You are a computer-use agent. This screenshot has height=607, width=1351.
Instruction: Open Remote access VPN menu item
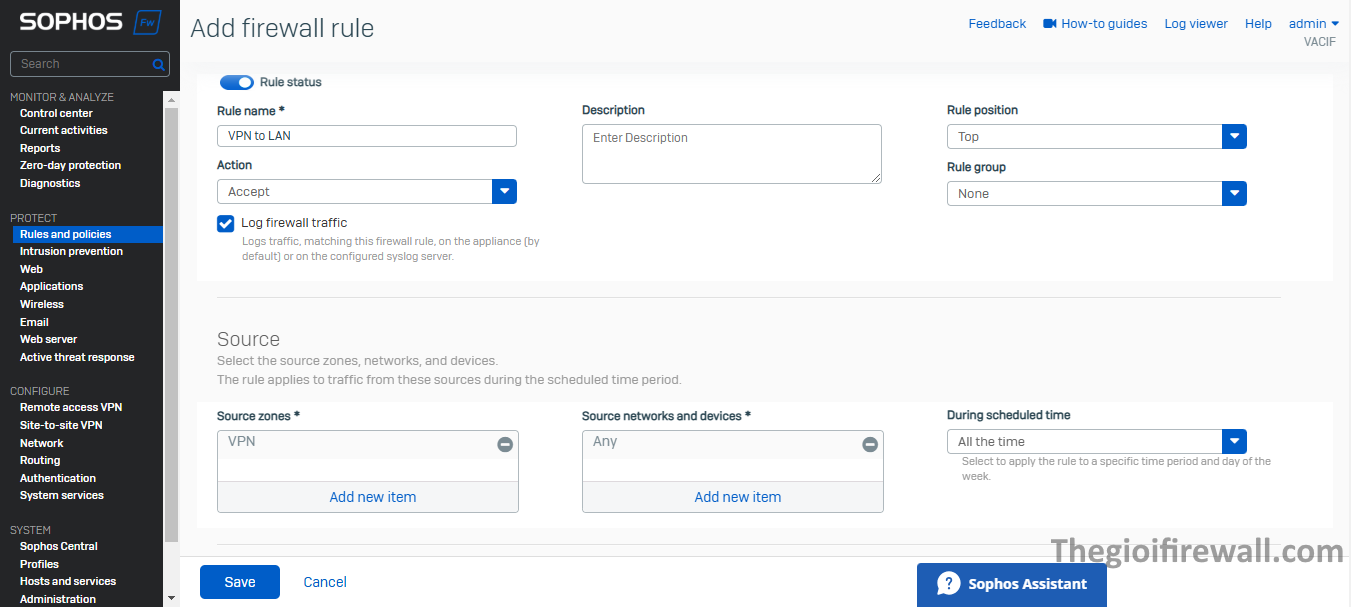71,407
